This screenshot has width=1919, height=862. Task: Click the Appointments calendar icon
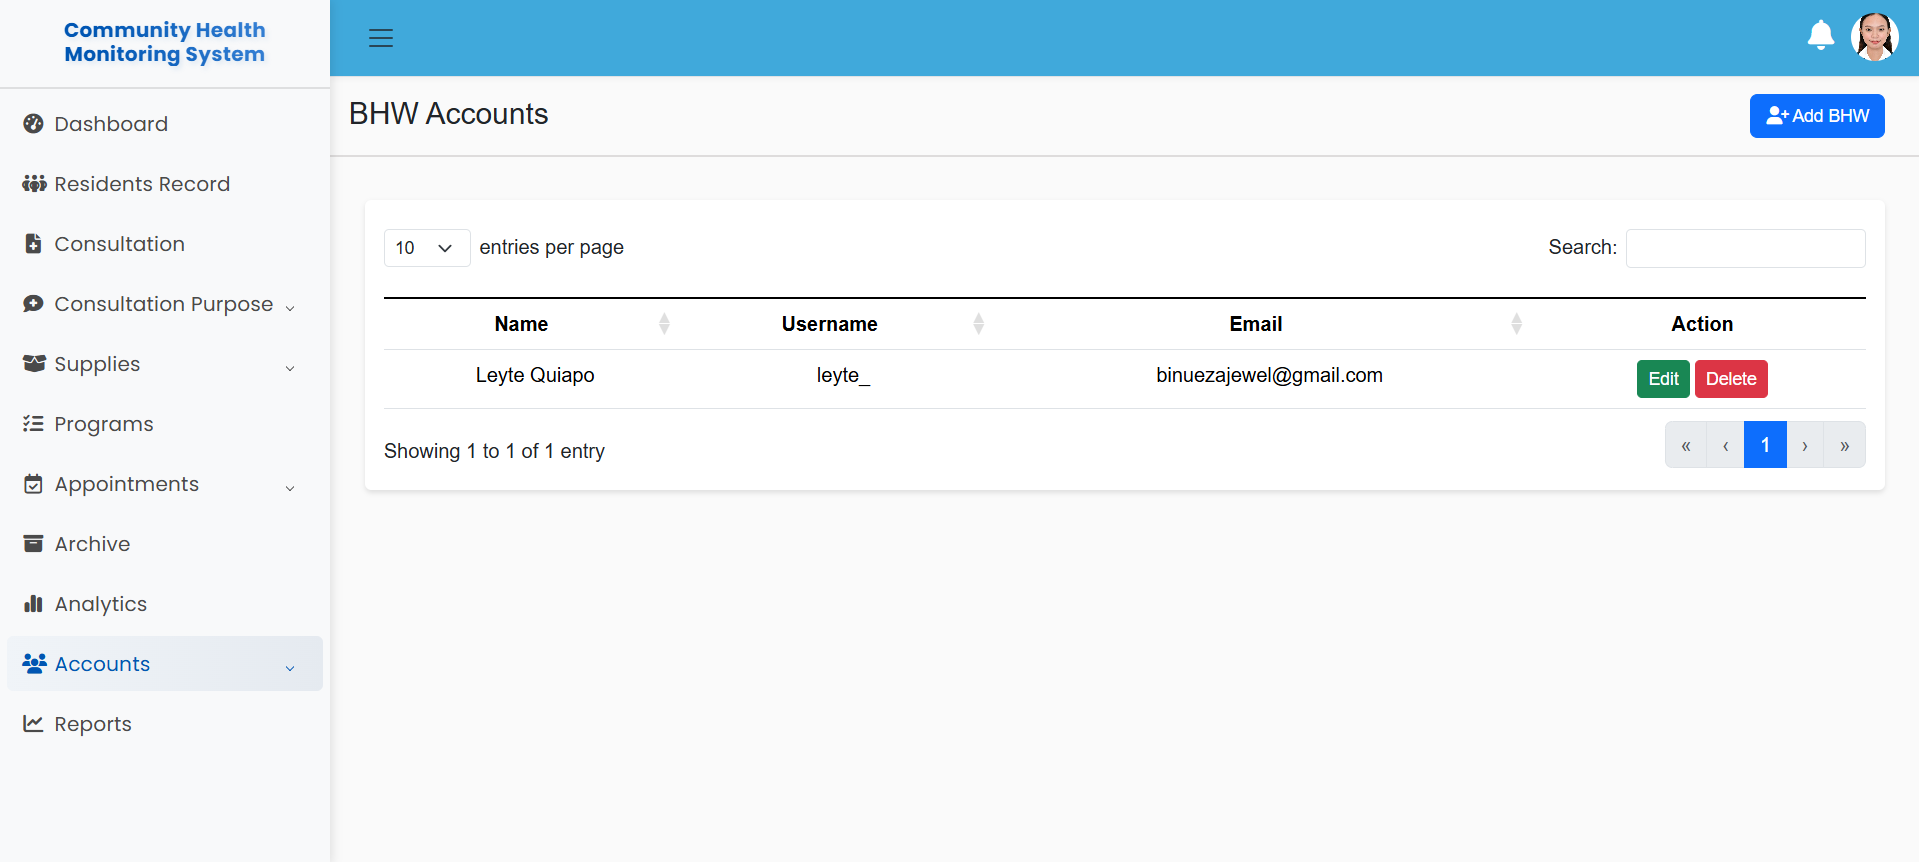(33, 484)
